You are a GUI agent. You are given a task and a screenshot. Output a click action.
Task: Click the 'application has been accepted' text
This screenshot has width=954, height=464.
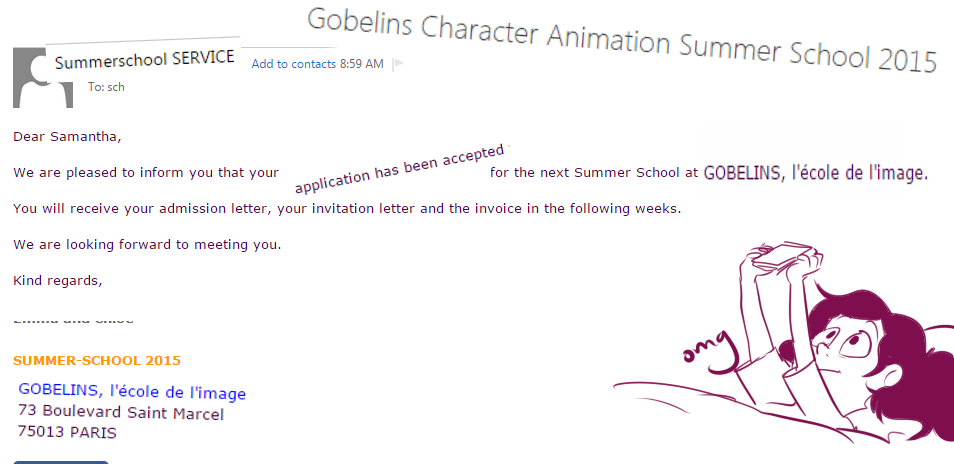(400, 168)
